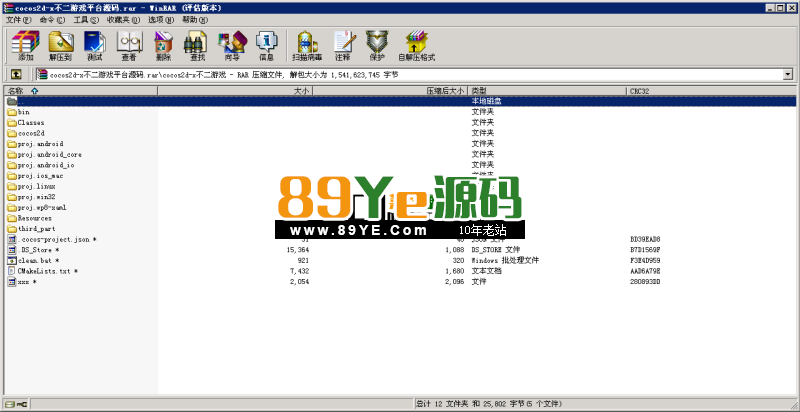Click the status bar drive icon

pyautogui.click(x=10, y=404)
